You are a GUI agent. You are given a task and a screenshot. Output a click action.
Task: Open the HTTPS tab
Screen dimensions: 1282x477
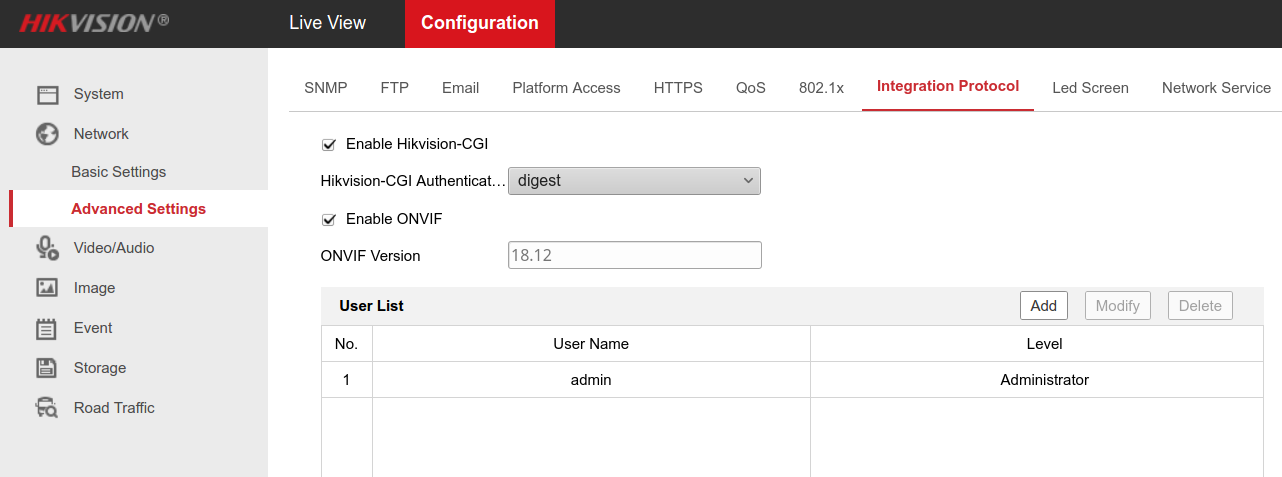pyautogui.click(x=678, y=88)
